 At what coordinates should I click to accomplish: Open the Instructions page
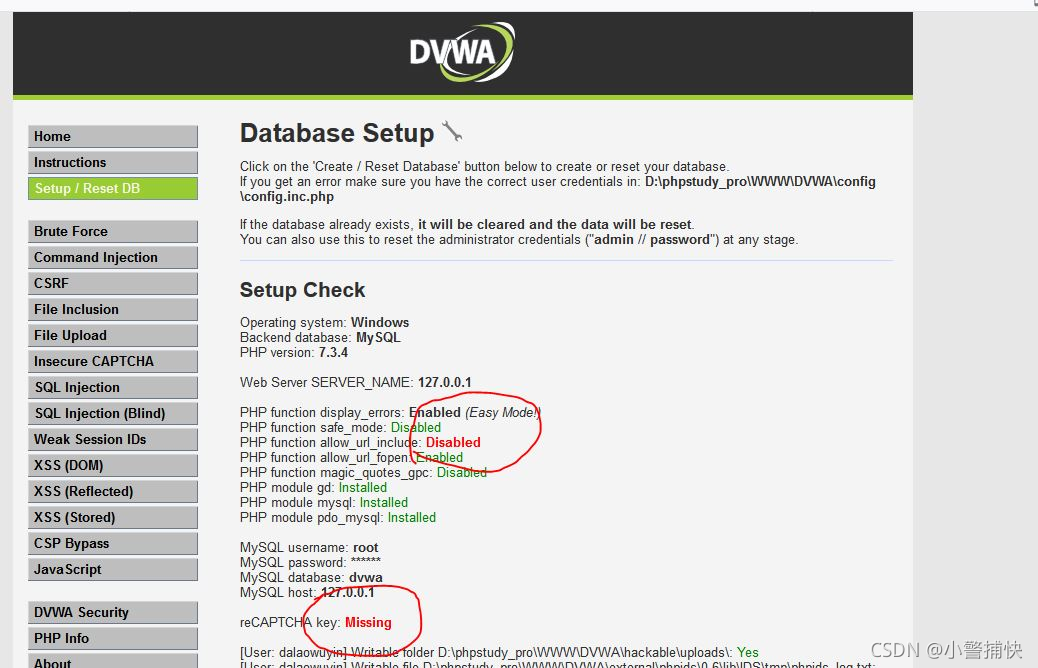tap(112, 162)
